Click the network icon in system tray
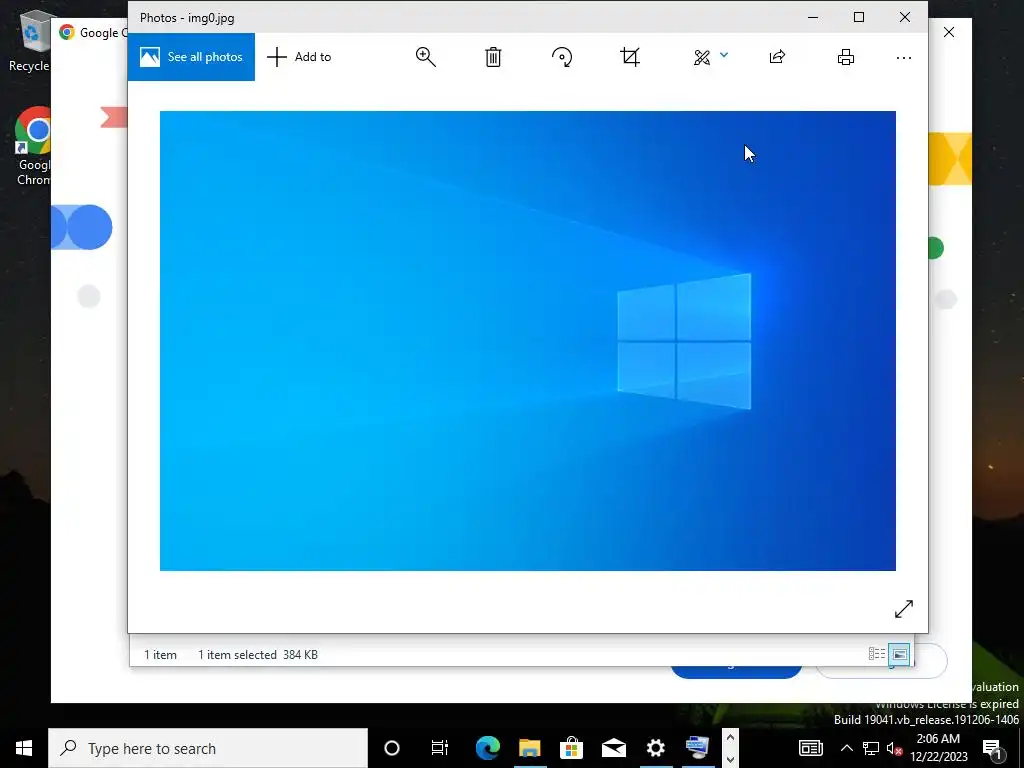This screenshot has height=768, width=1024. coord(871,748)
